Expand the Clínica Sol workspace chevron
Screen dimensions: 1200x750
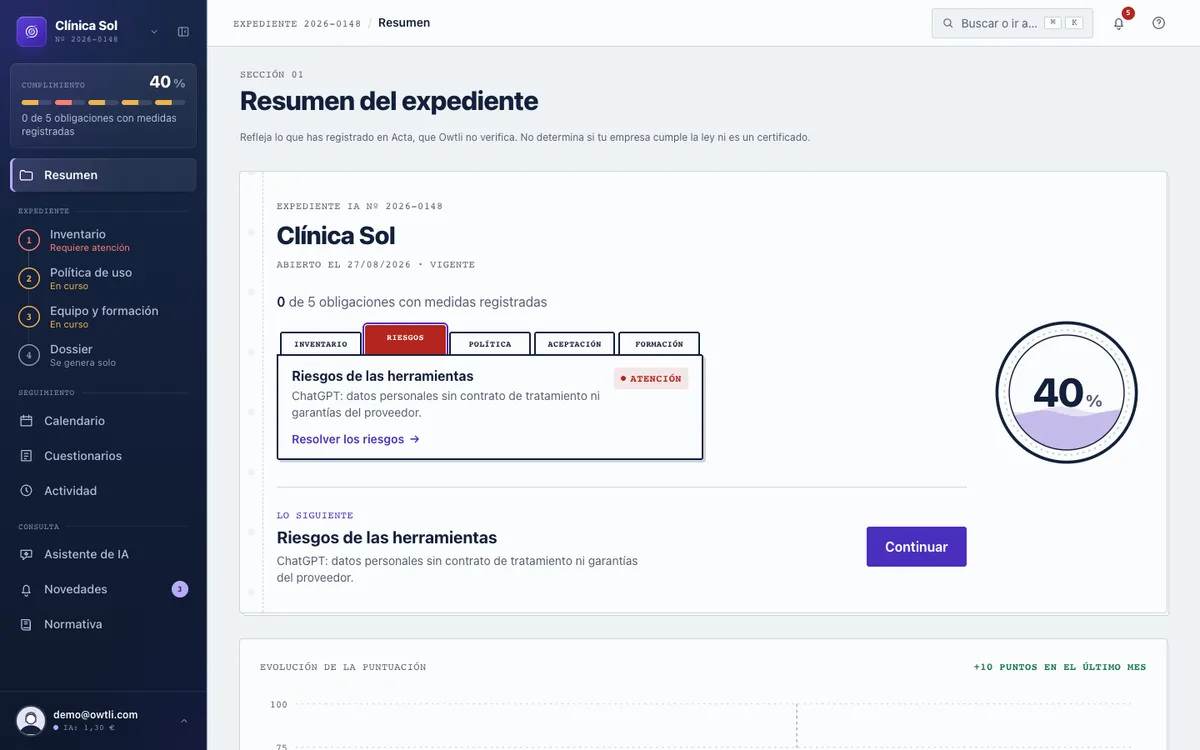(154, 32)
